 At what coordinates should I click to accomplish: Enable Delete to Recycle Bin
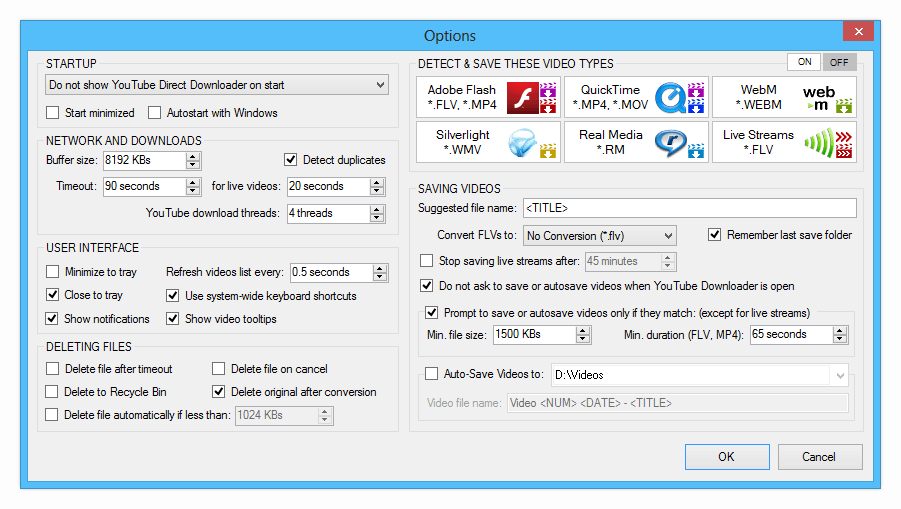(x=53, y=392)
